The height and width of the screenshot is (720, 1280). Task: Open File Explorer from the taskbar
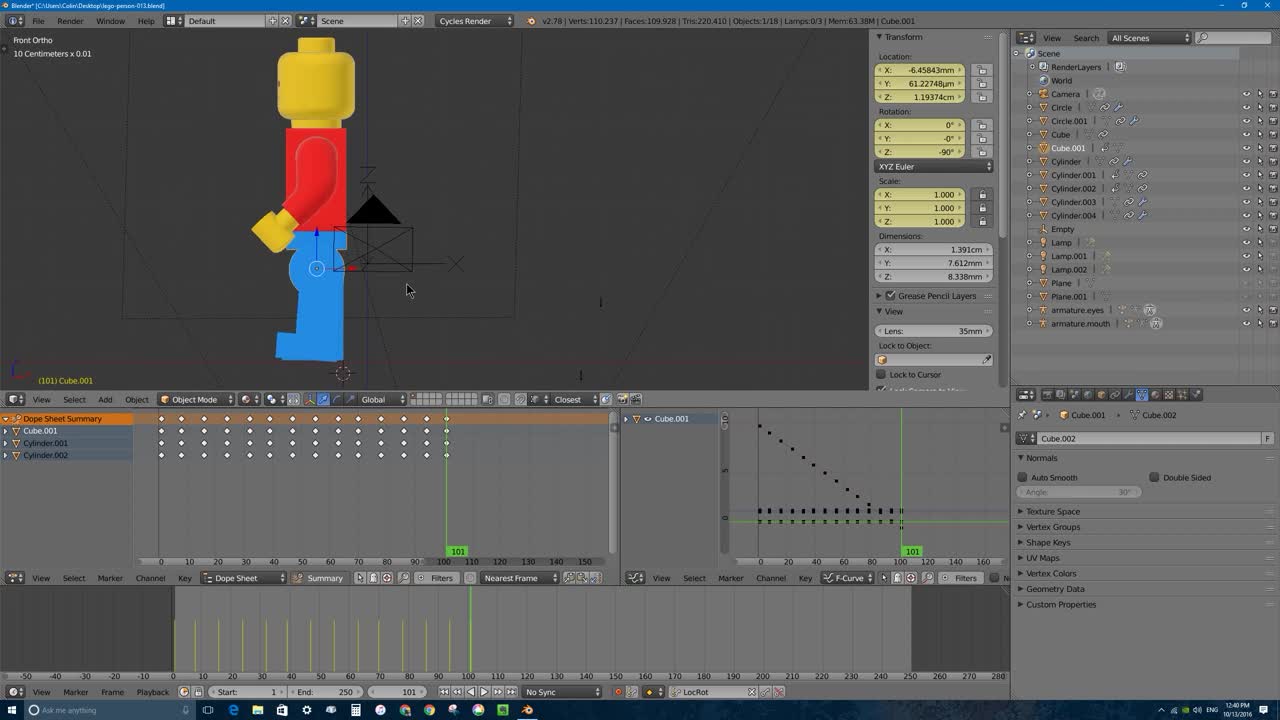[258, 710]
